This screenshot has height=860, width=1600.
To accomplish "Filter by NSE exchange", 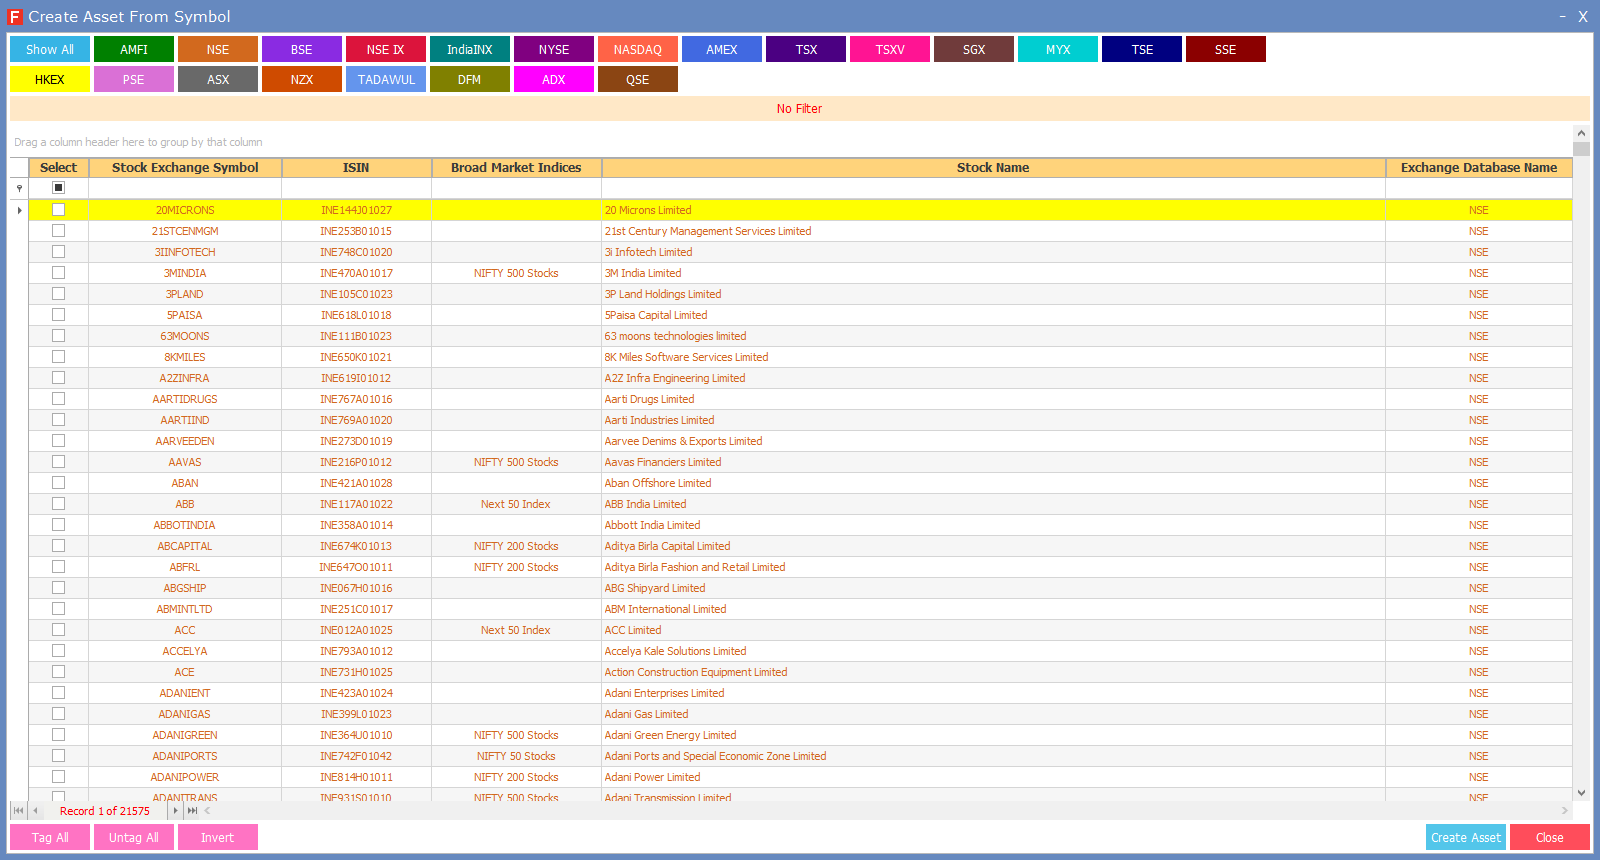I will click(218, 49).
